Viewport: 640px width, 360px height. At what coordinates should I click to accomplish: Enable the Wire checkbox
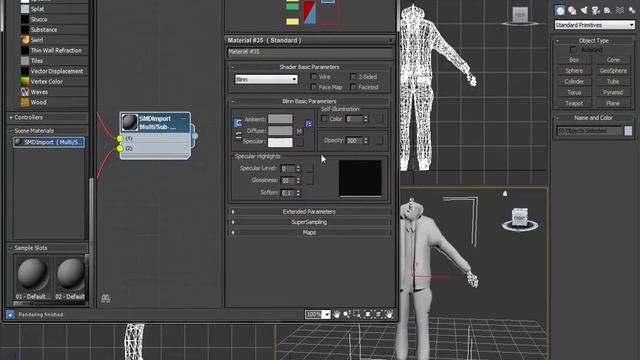[x=314, y=77]
